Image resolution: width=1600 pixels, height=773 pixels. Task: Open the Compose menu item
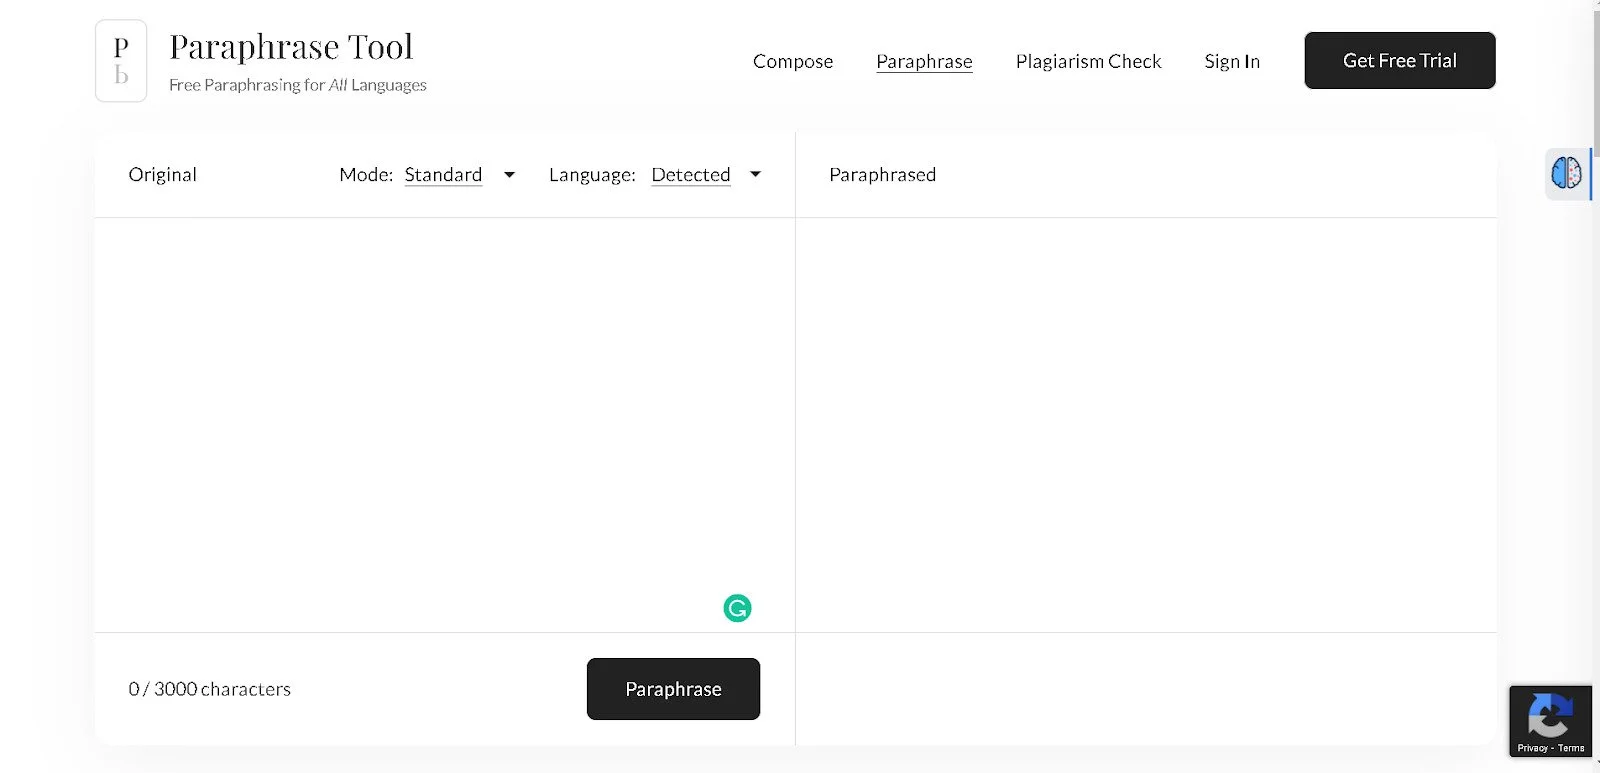793,61
